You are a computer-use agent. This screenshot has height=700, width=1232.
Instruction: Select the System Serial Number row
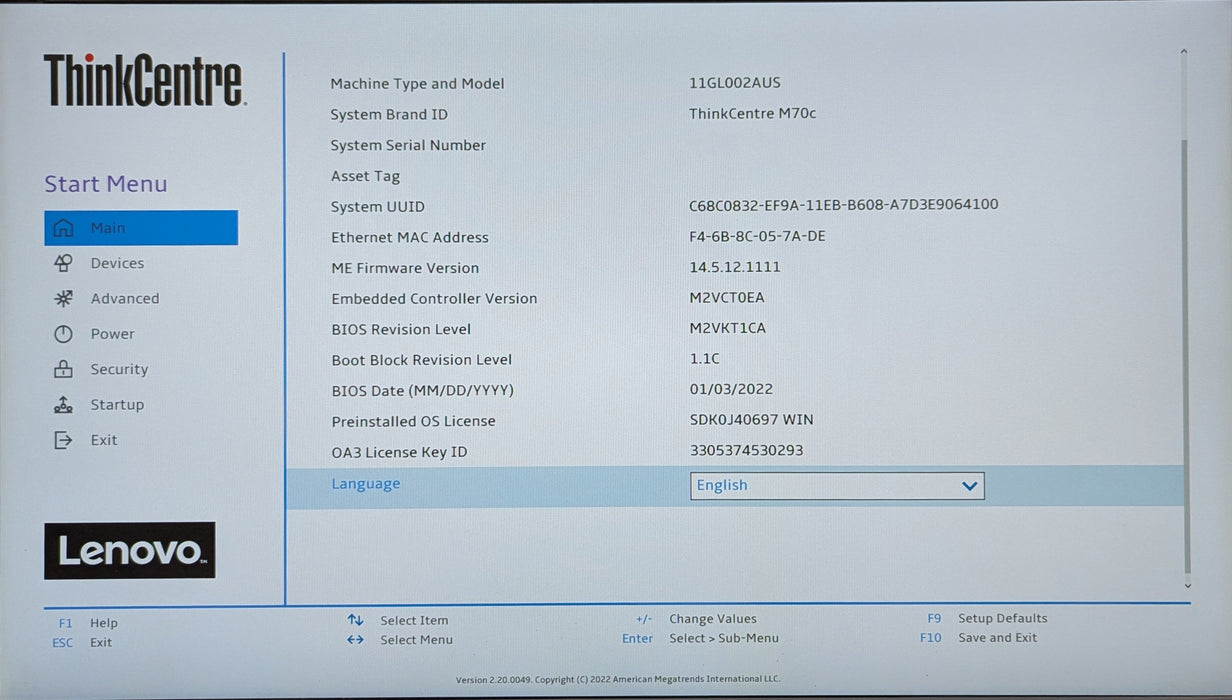735,145
